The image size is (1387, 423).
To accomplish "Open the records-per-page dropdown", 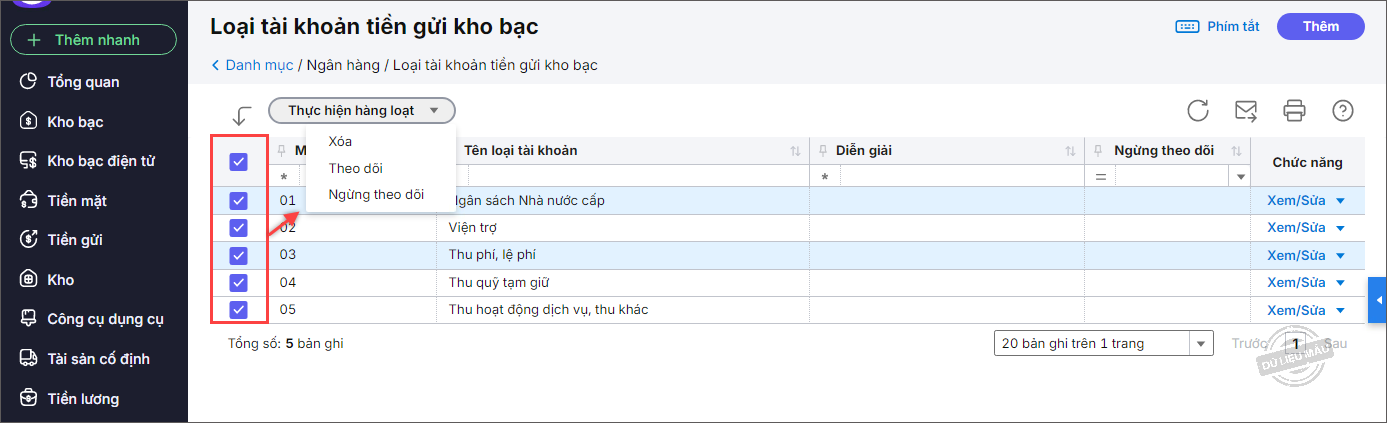I will [x=1200, y=343].
